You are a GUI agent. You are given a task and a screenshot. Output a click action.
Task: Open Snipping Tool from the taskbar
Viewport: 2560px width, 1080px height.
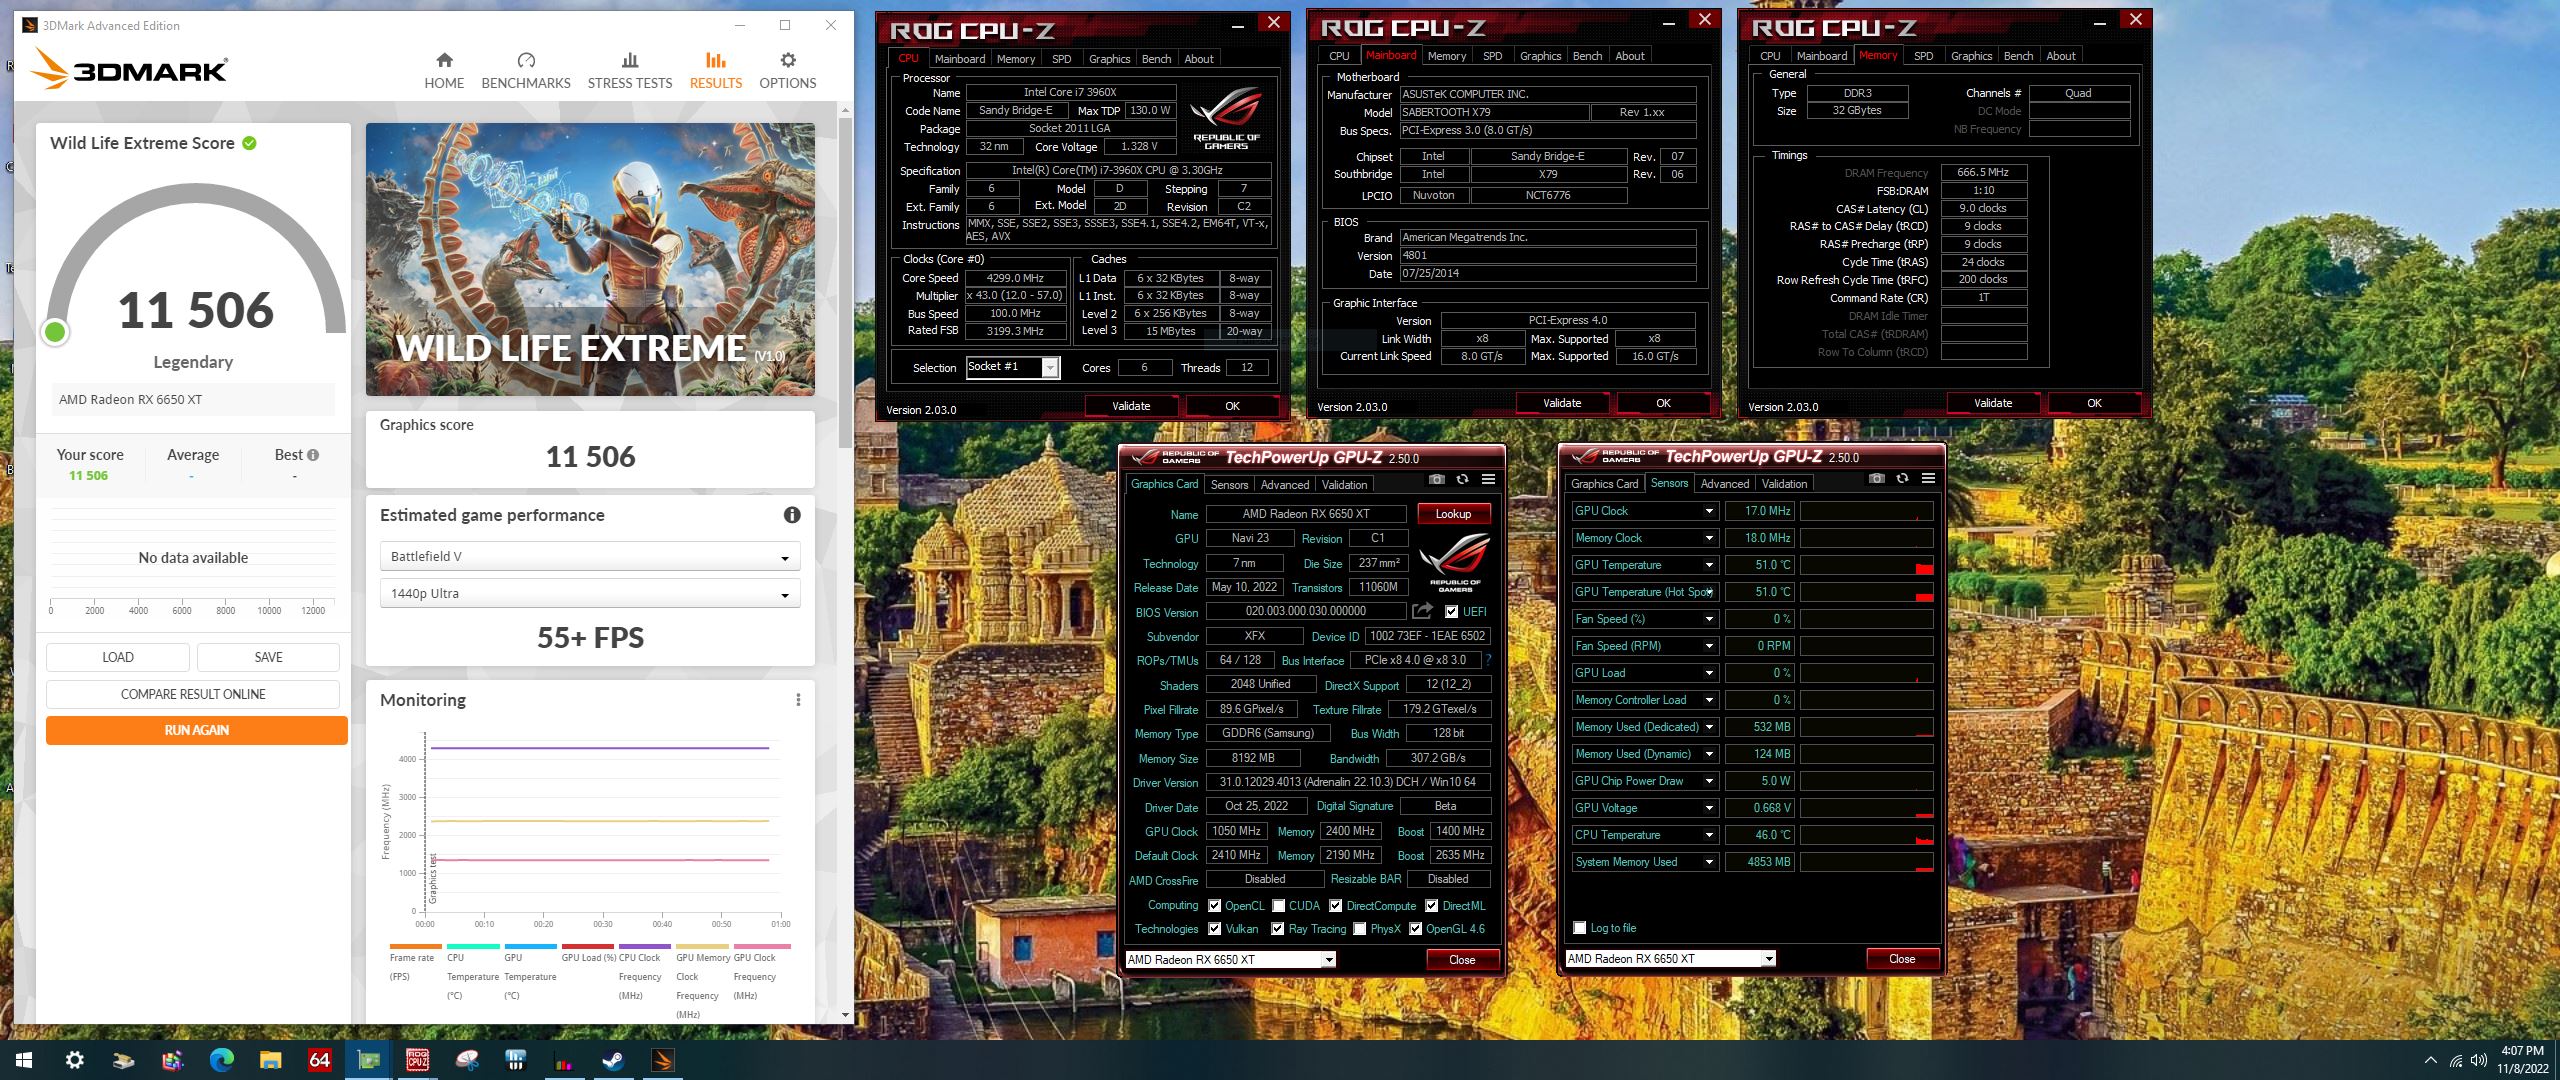pos(466,1060)
